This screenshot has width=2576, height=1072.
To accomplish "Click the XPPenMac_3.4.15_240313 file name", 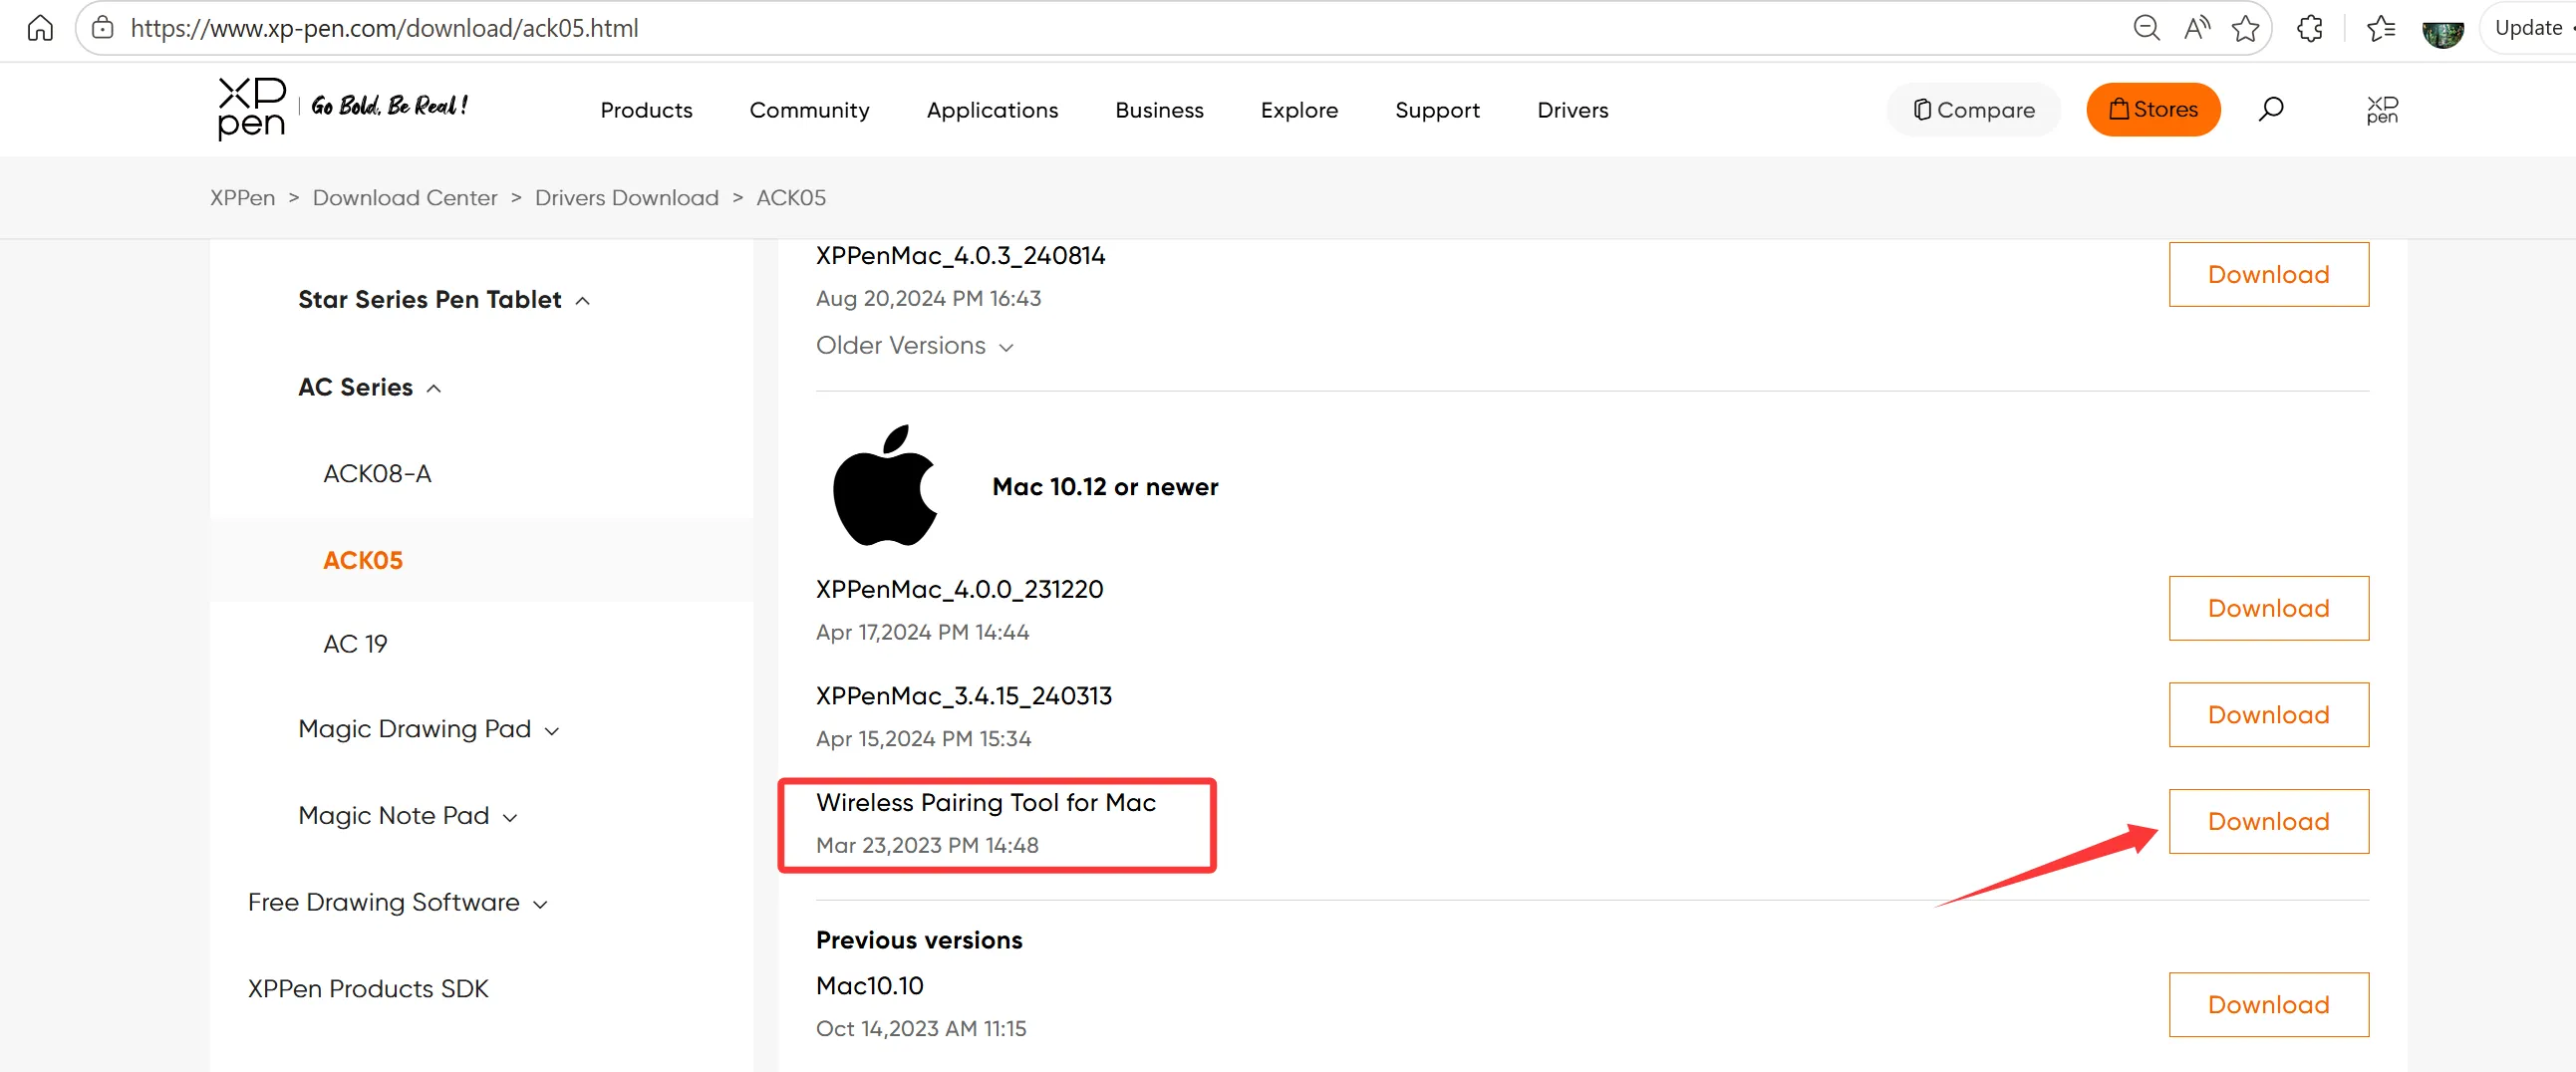I will coord(963,696).
